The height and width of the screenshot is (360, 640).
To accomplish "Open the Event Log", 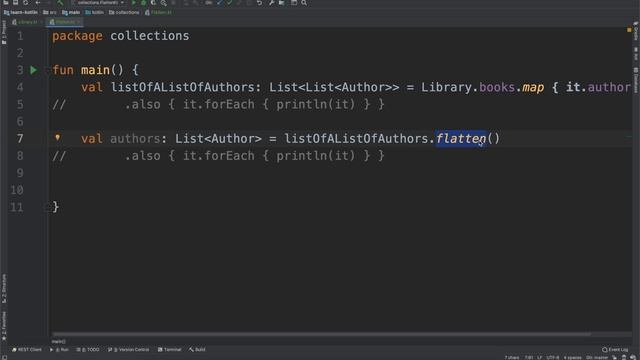I will [x=615, y=349].
